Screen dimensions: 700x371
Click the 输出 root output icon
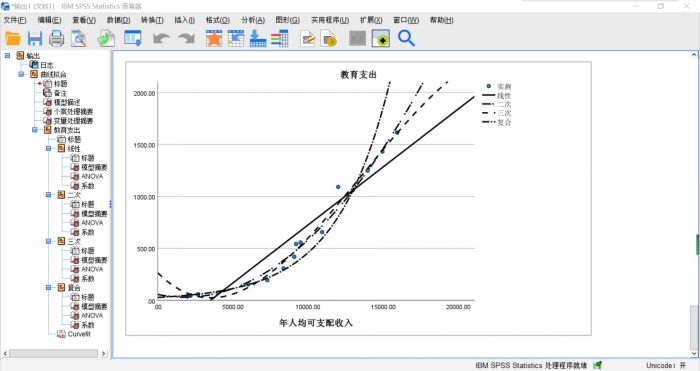[x=20, y=55]
